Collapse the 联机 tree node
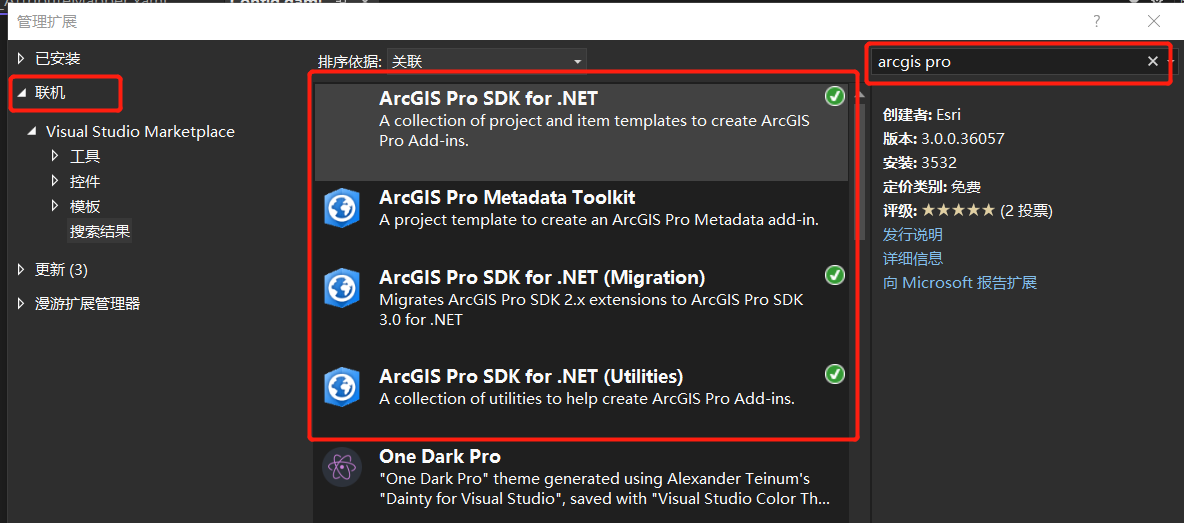The height and width of the screenshot is (523, 1184). point(21,93)
